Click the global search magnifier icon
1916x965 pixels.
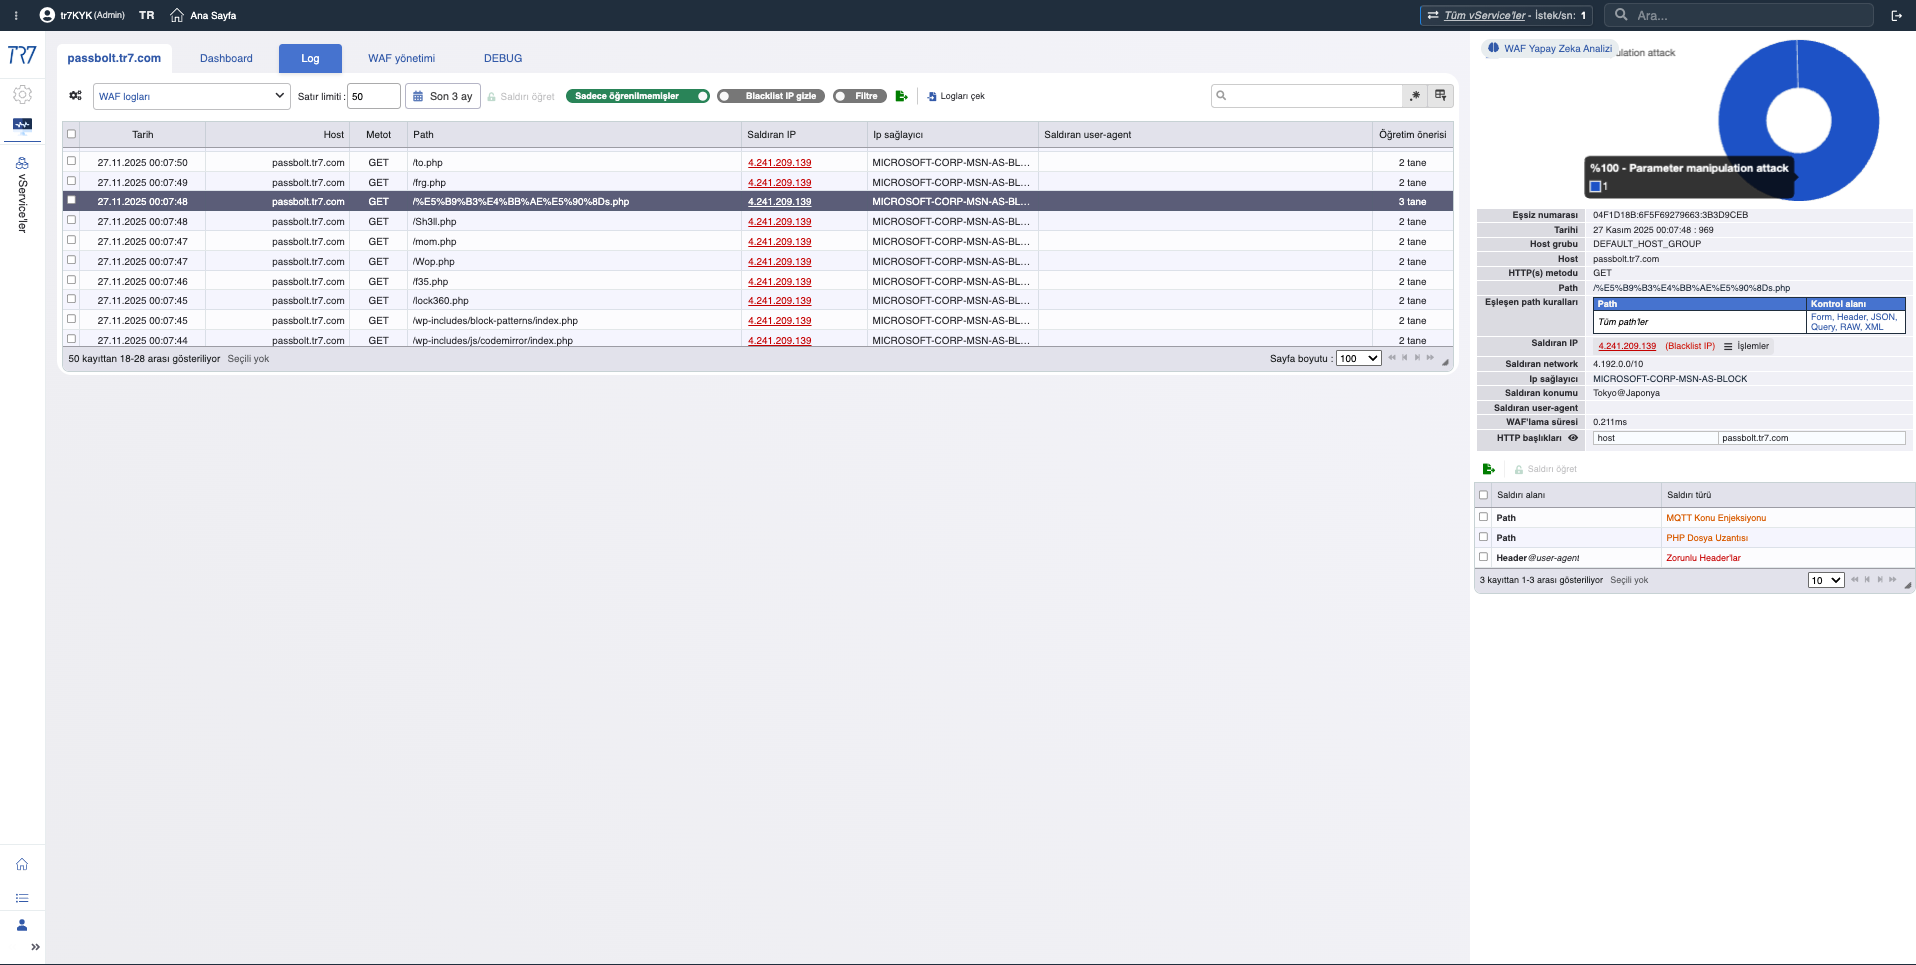[1621, 15]
